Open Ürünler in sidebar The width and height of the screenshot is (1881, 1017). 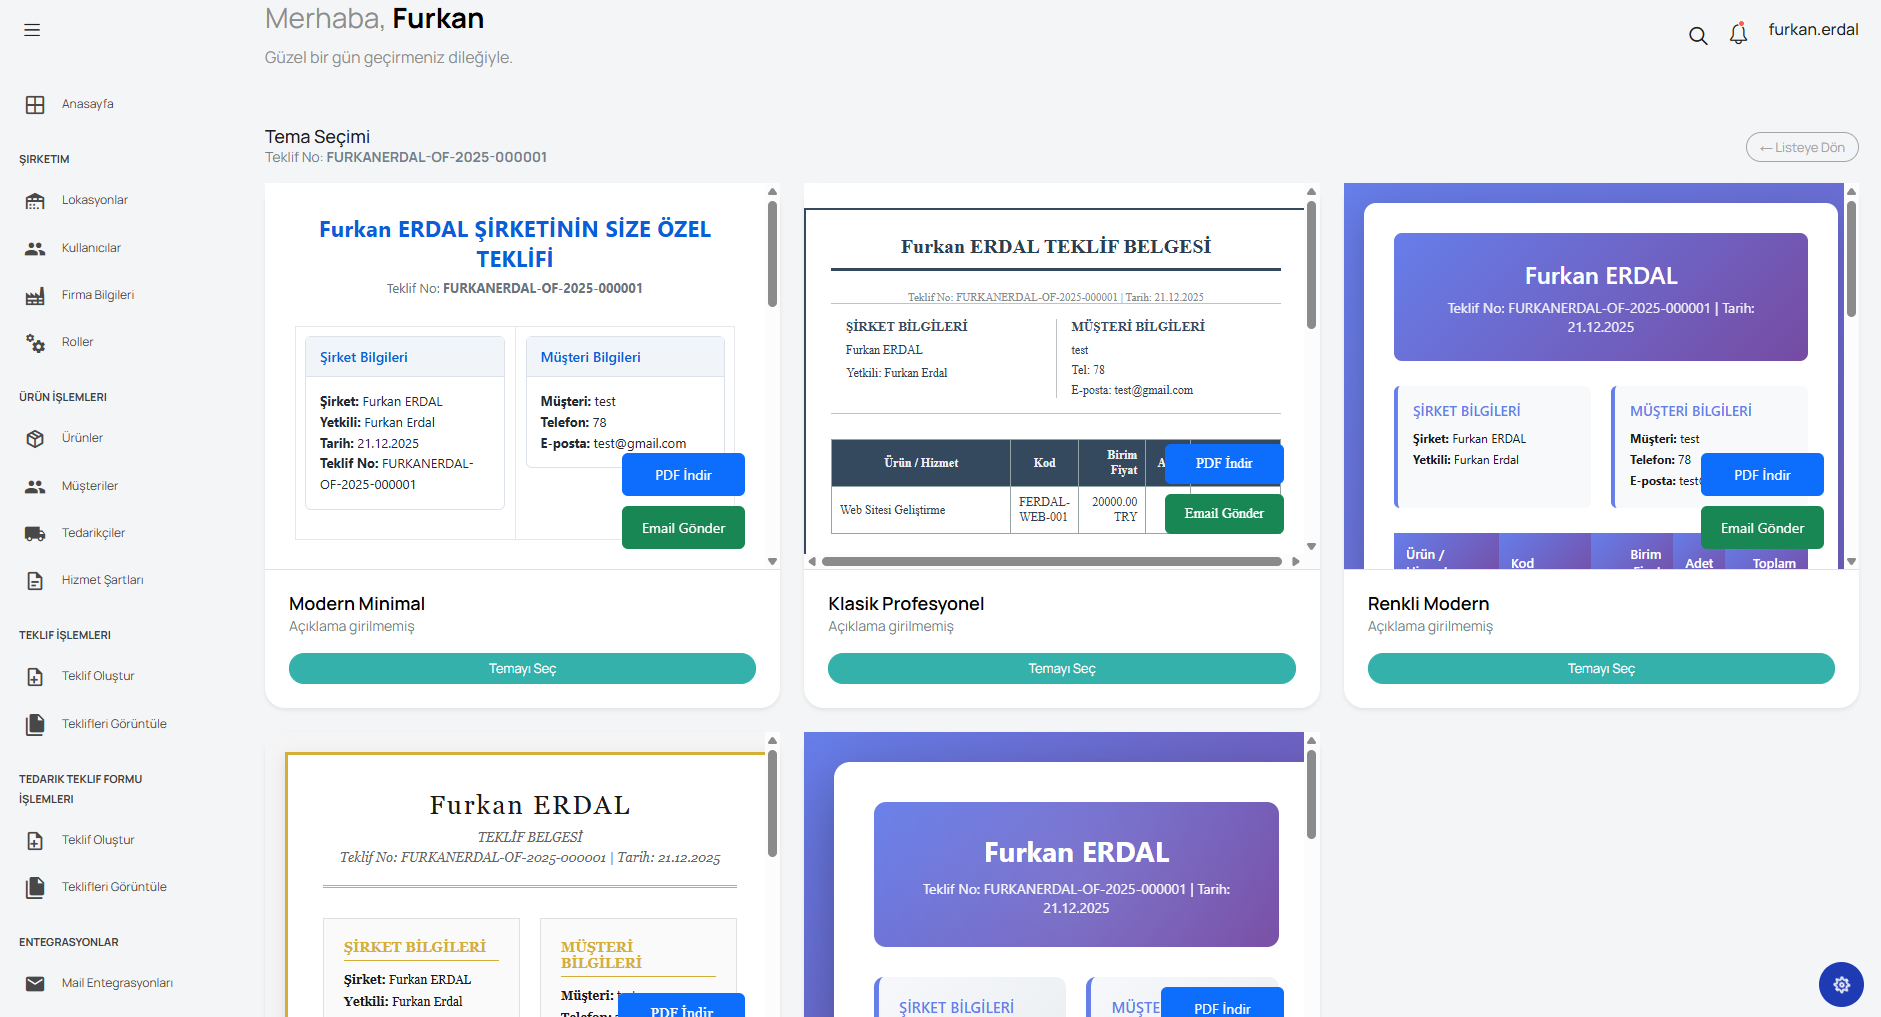pyautogui.click(x=82, y=438)
